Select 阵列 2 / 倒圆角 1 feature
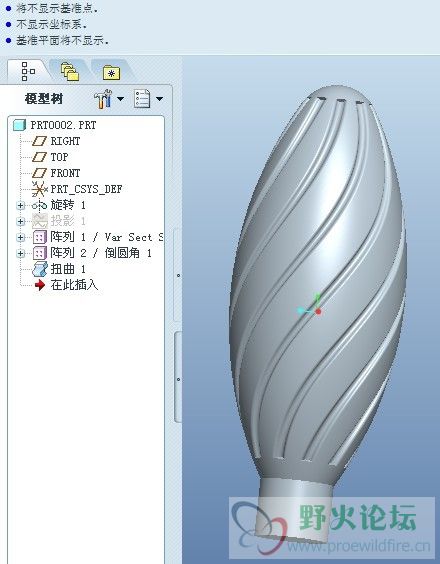 (101, 253)
